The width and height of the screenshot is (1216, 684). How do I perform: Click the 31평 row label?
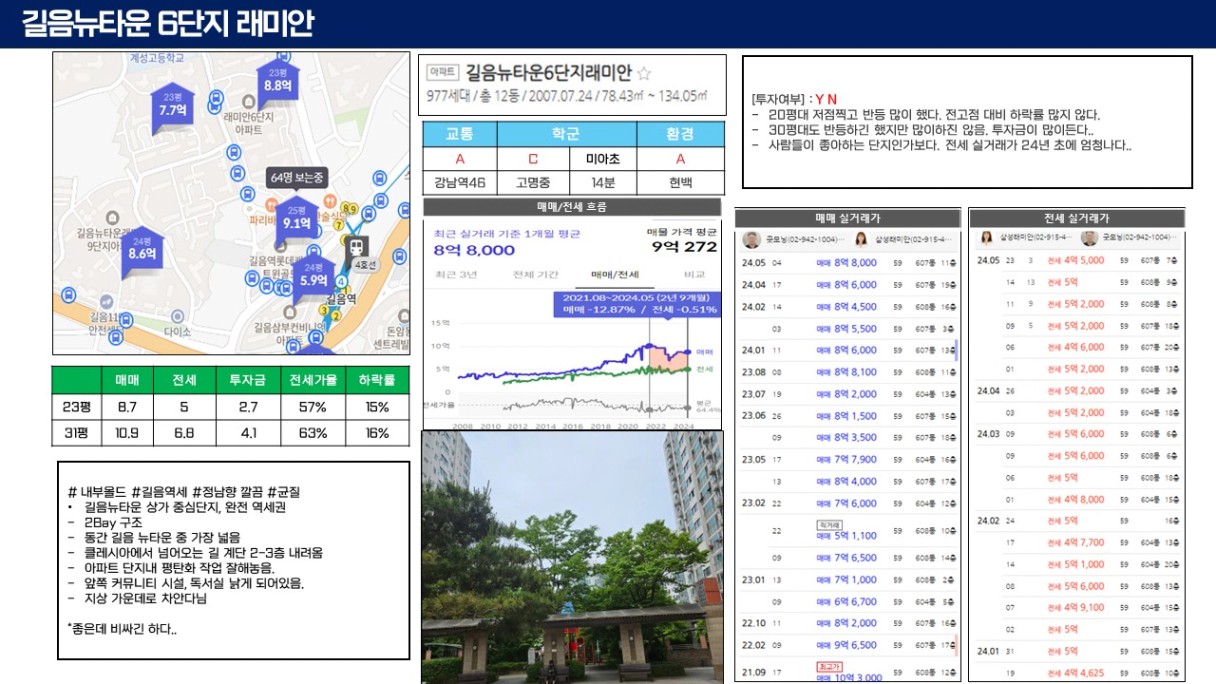point(77,433)
